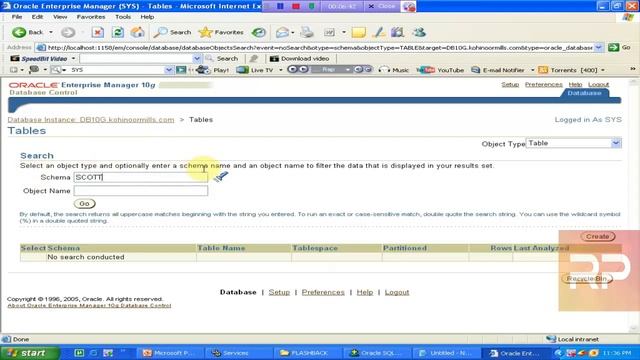
Task: Click Download video in SpeedBit toolbar
Action: click(299, 58)
